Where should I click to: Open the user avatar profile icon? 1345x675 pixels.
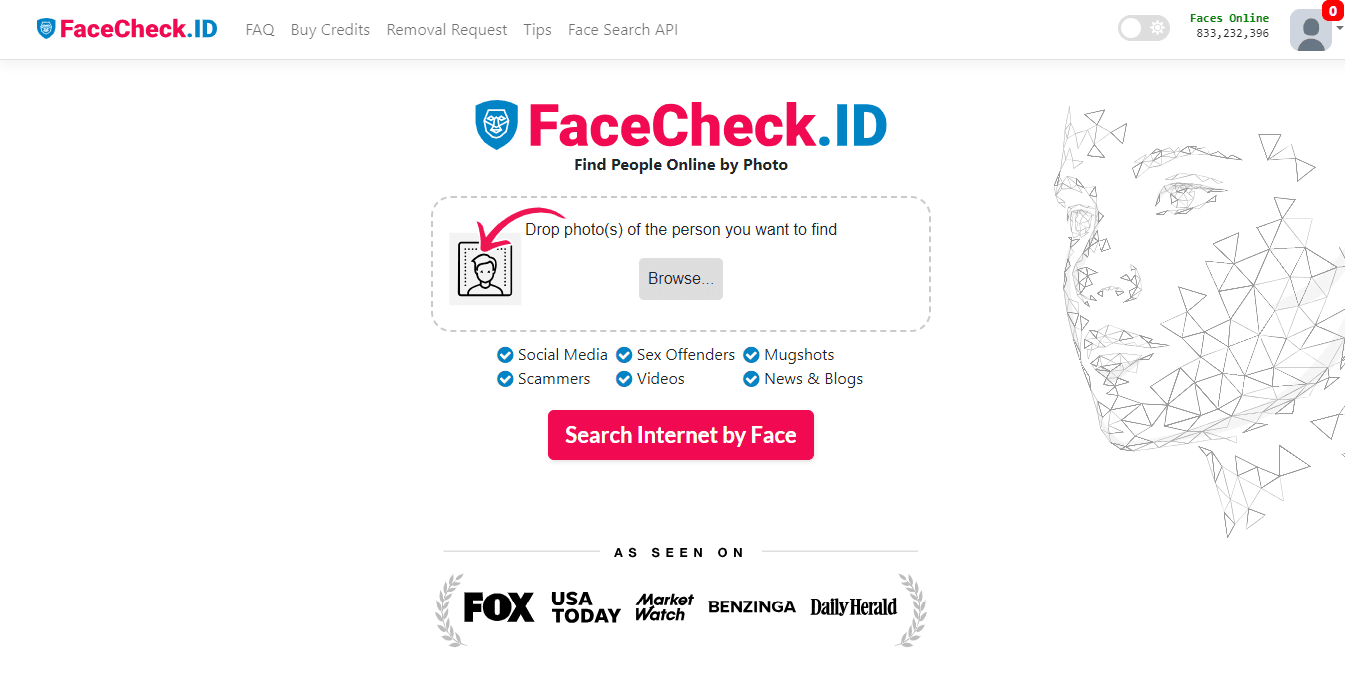point(1310,30)
